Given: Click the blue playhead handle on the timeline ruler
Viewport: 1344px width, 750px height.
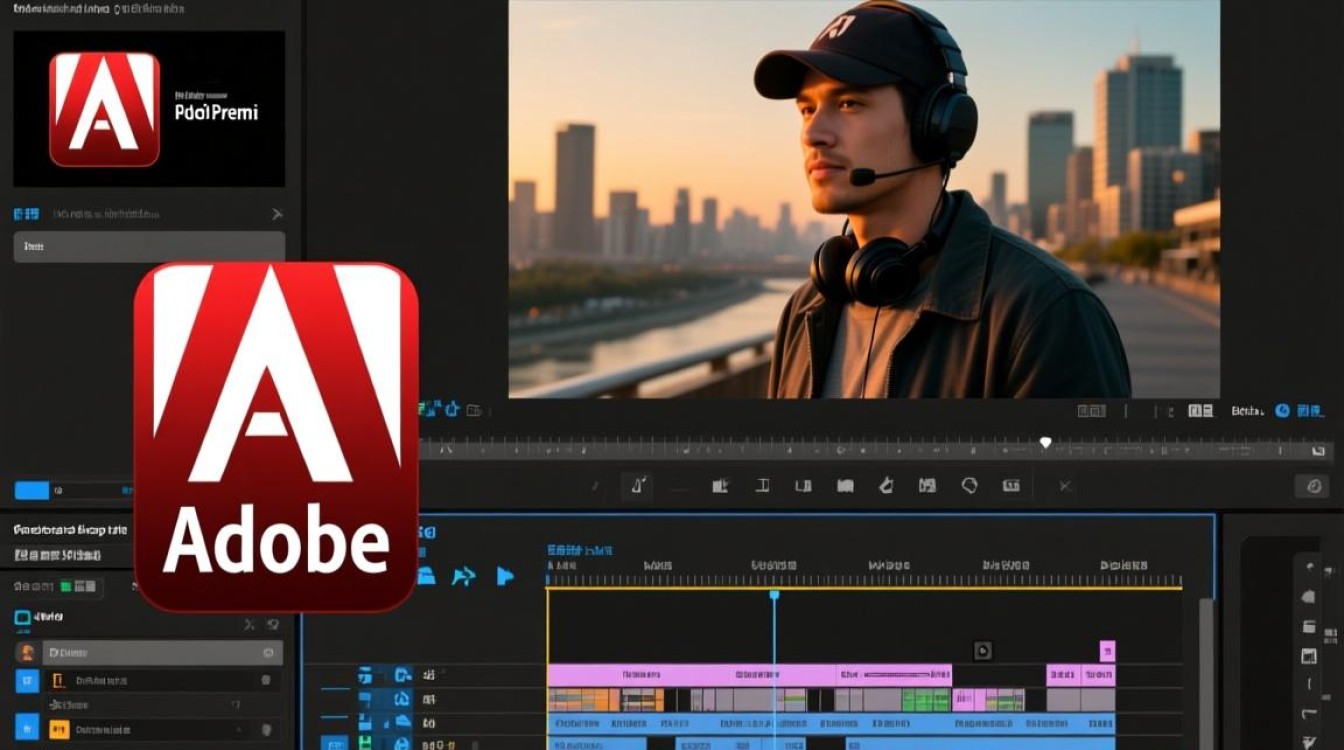Looking at the screenshot, I should (774, 595).
